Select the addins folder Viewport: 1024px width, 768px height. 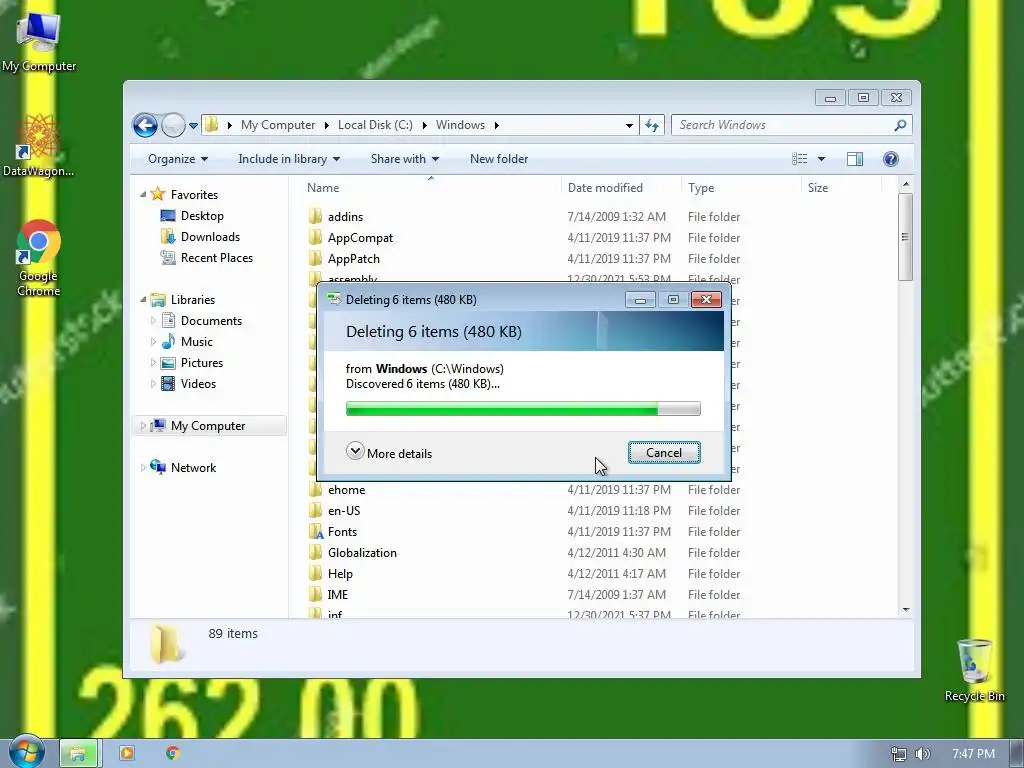point(345,217)
